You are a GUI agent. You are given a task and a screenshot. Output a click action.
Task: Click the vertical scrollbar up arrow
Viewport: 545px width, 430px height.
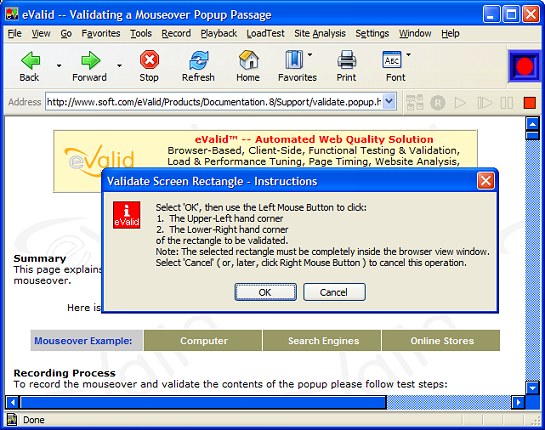tap(532, 124)
